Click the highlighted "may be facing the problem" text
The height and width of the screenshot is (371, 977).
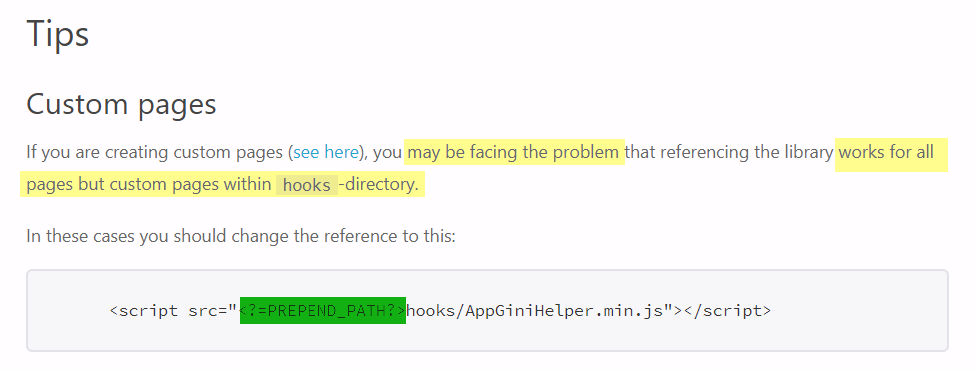514,152
